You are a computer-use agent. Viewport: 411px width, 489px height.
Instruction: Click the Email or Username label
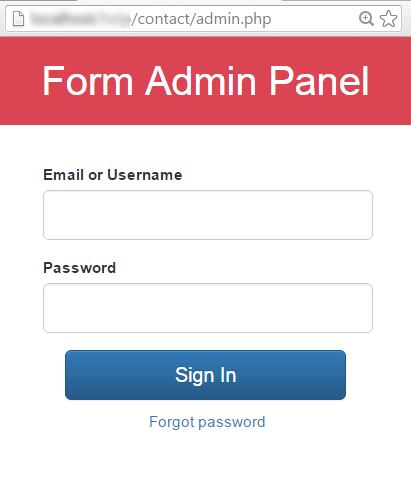click(113, 175)
